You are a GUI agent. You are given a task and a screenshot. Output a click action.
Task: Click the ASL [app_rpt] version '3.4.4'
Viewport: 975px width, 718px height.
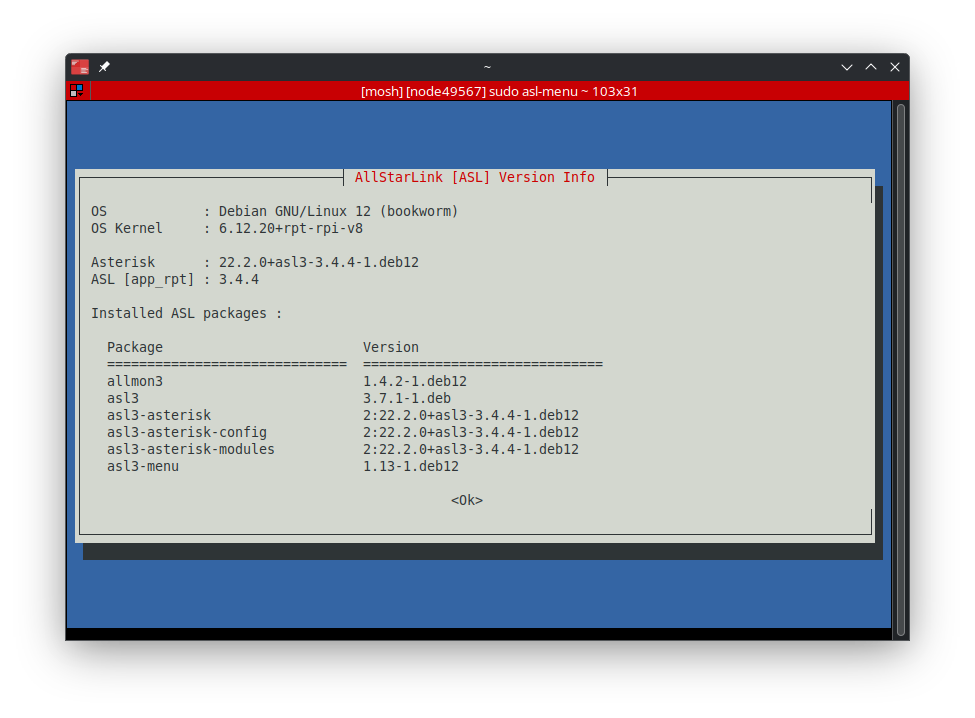pyautogui.click(x=238, y=280)
